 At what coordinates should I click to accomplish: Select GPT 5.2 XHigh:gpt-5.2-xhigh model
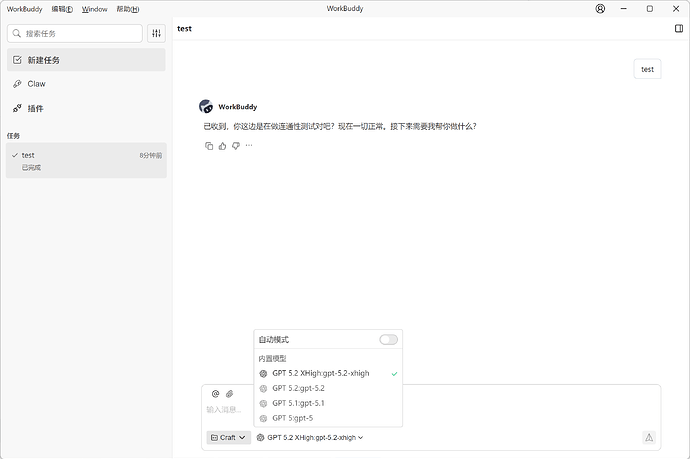click(x=328, y=373)
